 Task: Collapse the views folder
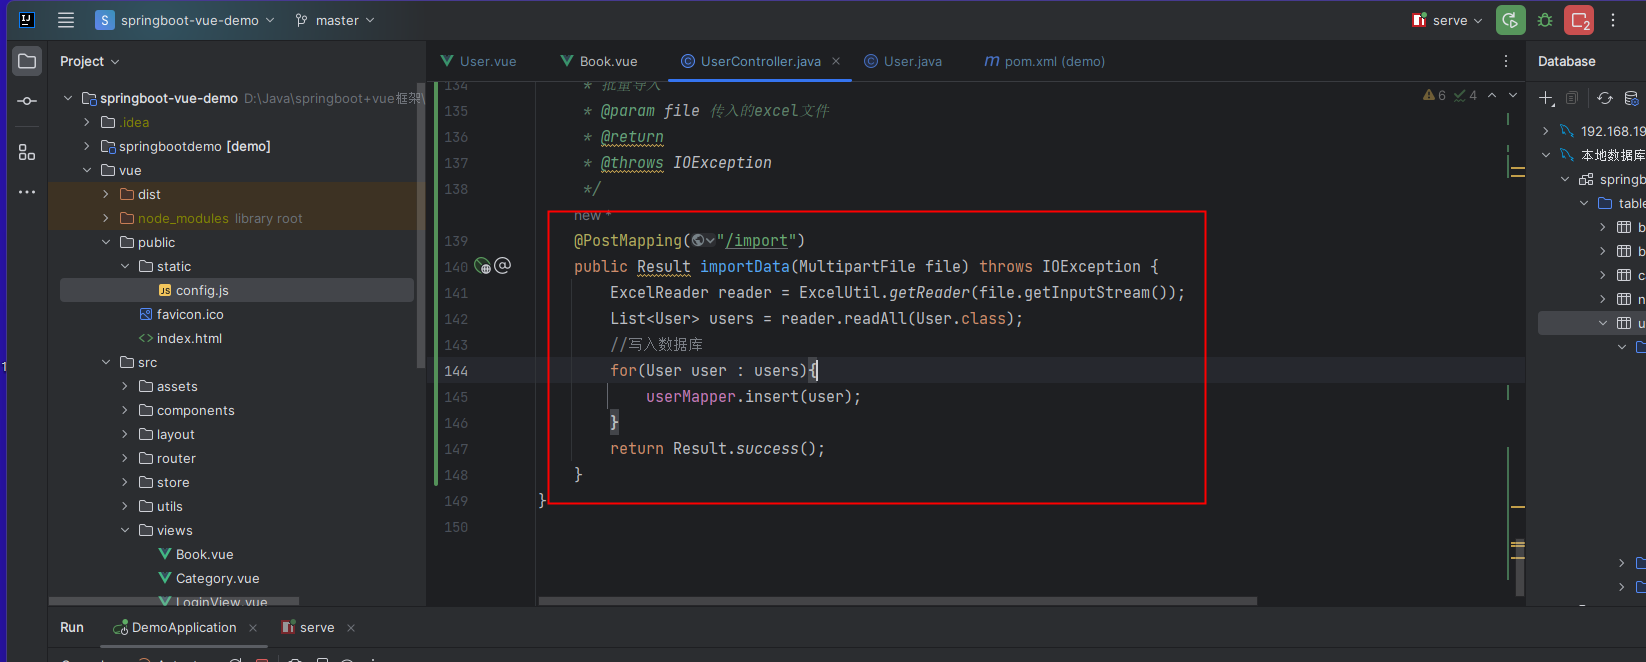pos(125,531)
